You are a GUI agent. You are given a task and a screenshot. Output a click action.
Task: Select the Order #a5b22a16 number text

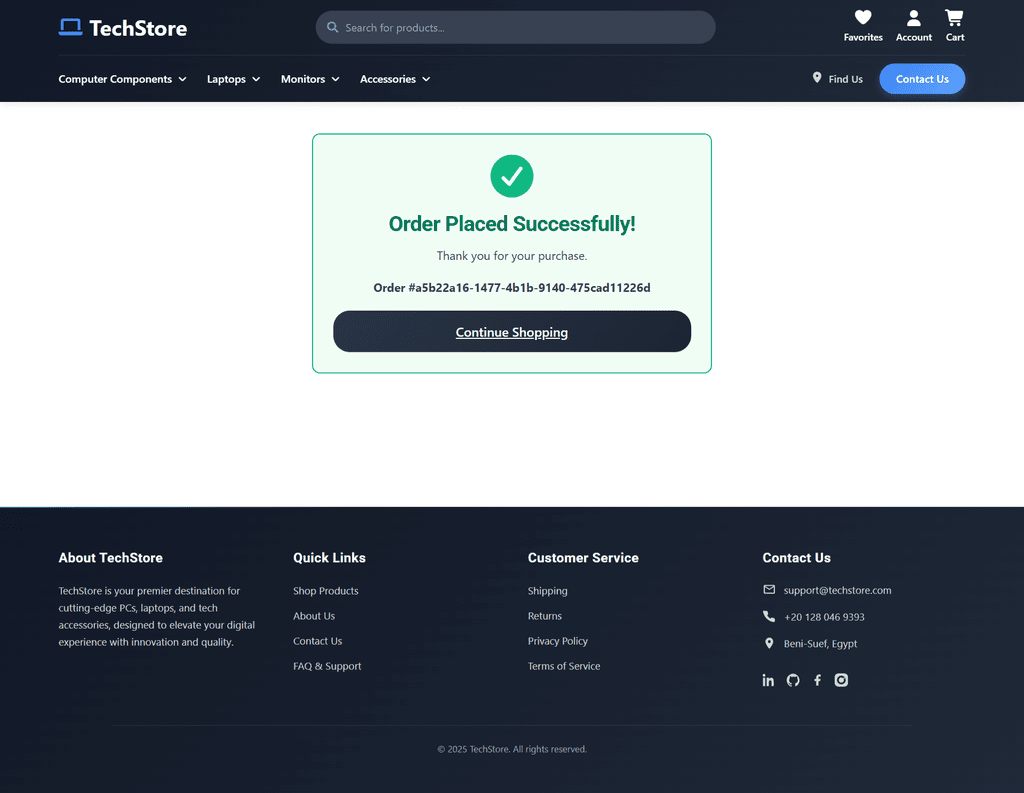pos(511,287)
